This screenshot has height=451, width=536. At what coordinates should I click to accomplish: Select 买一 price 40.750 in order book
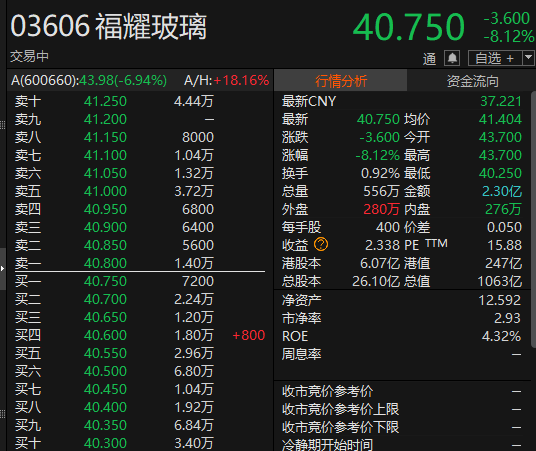pos(105,281)
